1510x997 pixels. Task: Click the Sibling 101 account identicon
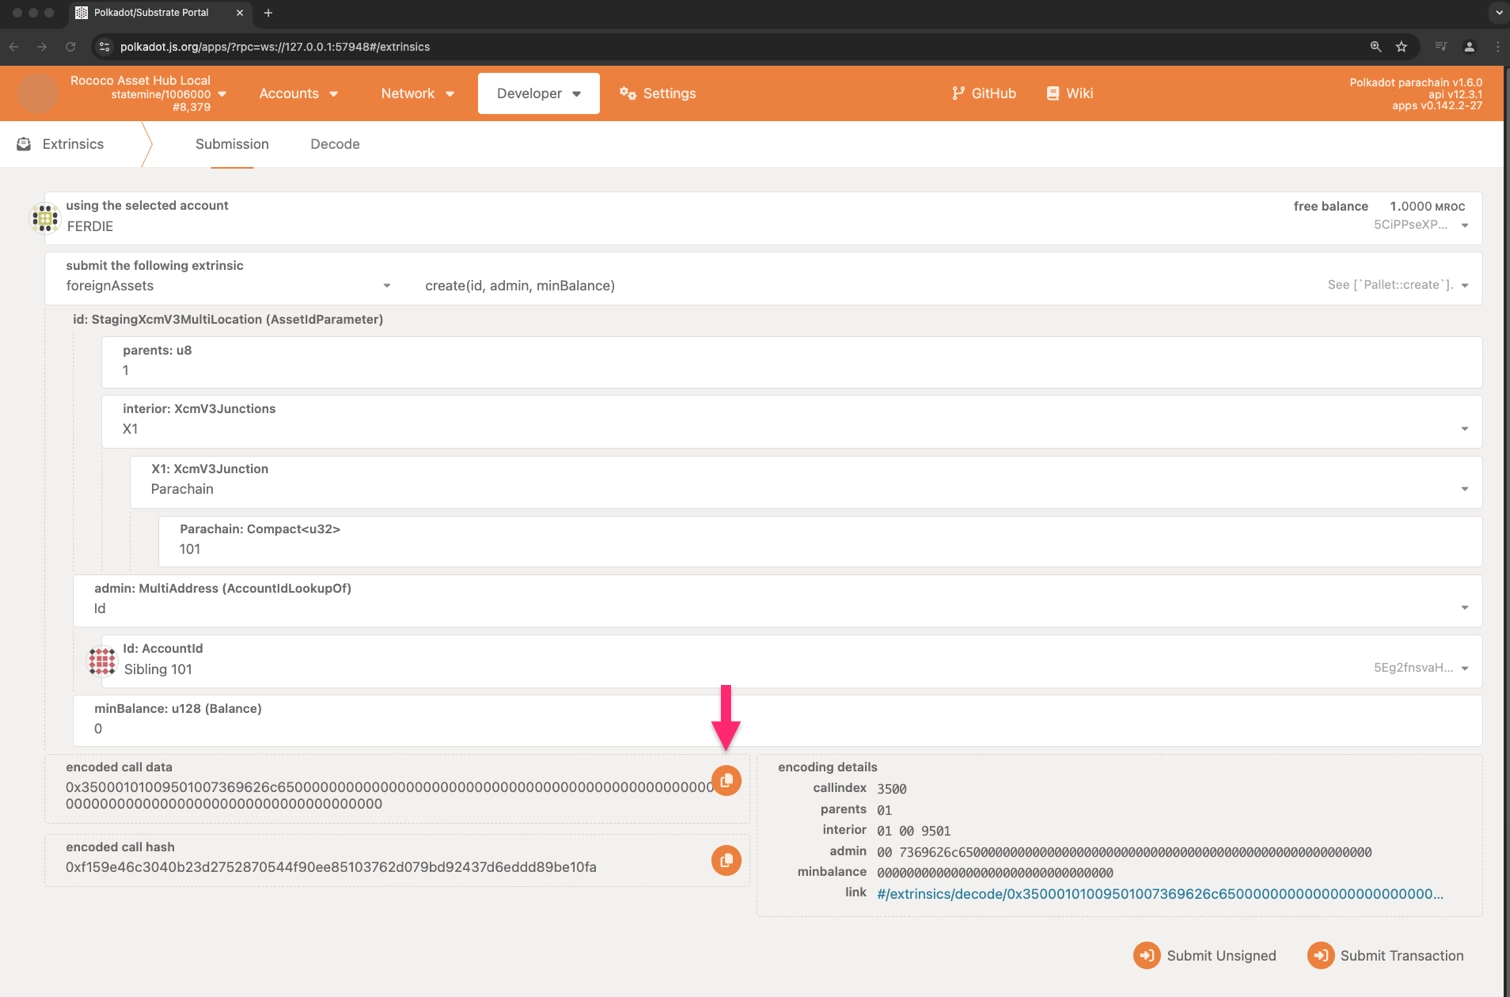point(101,661)
